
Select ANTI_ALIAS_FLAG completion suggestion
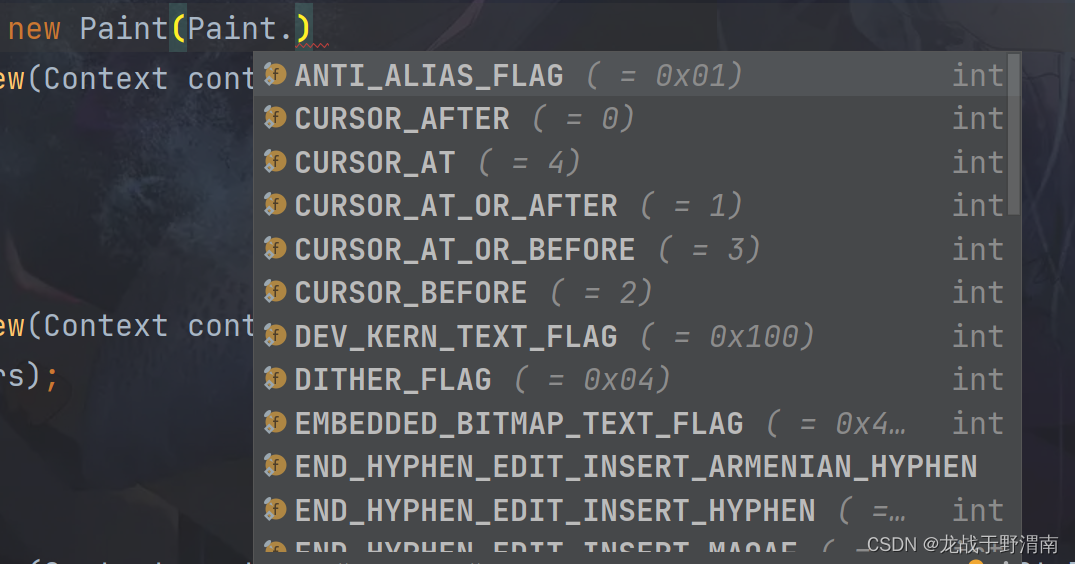pyautogui.click(x=631, y=75)
